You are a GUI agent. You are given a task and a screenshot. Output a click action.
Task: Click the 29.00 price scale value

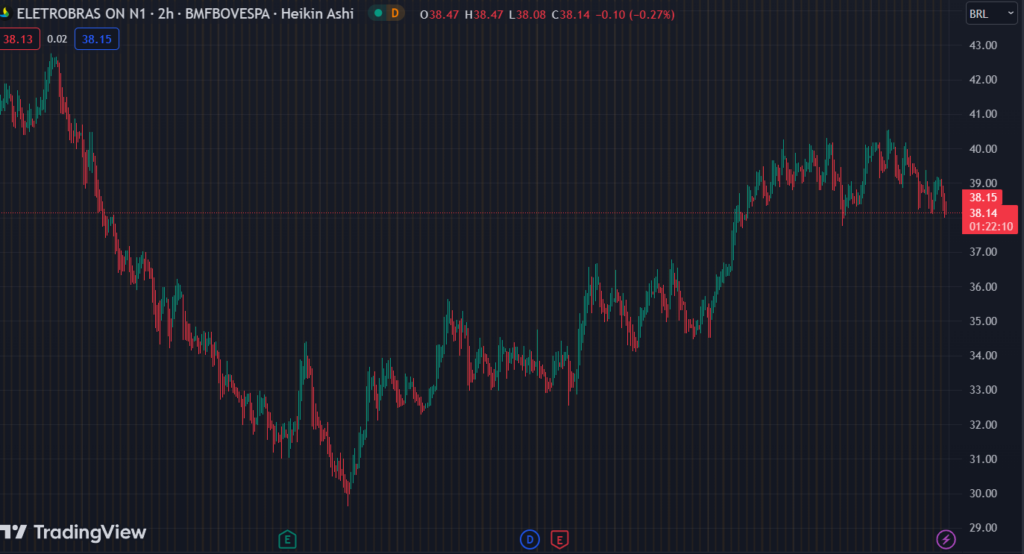pyautogui.click(x=983, y=527)
